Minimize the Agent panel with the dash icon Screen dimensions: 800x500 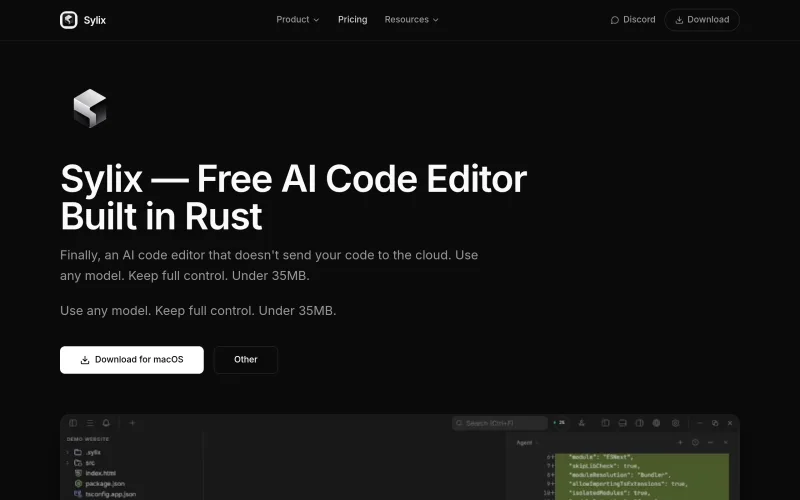[x=710, y=442]
